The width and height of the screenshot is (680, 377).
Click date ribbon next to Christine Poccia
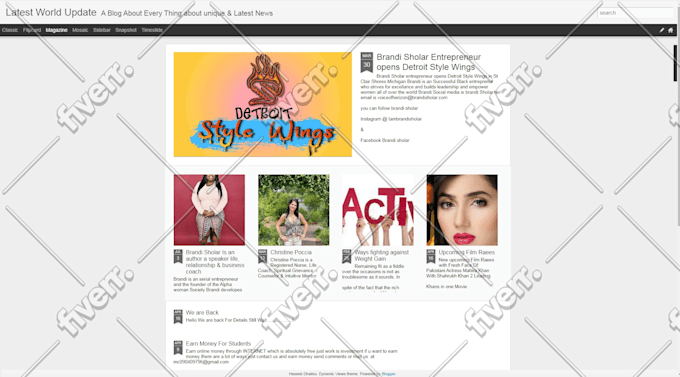point(262,256)
